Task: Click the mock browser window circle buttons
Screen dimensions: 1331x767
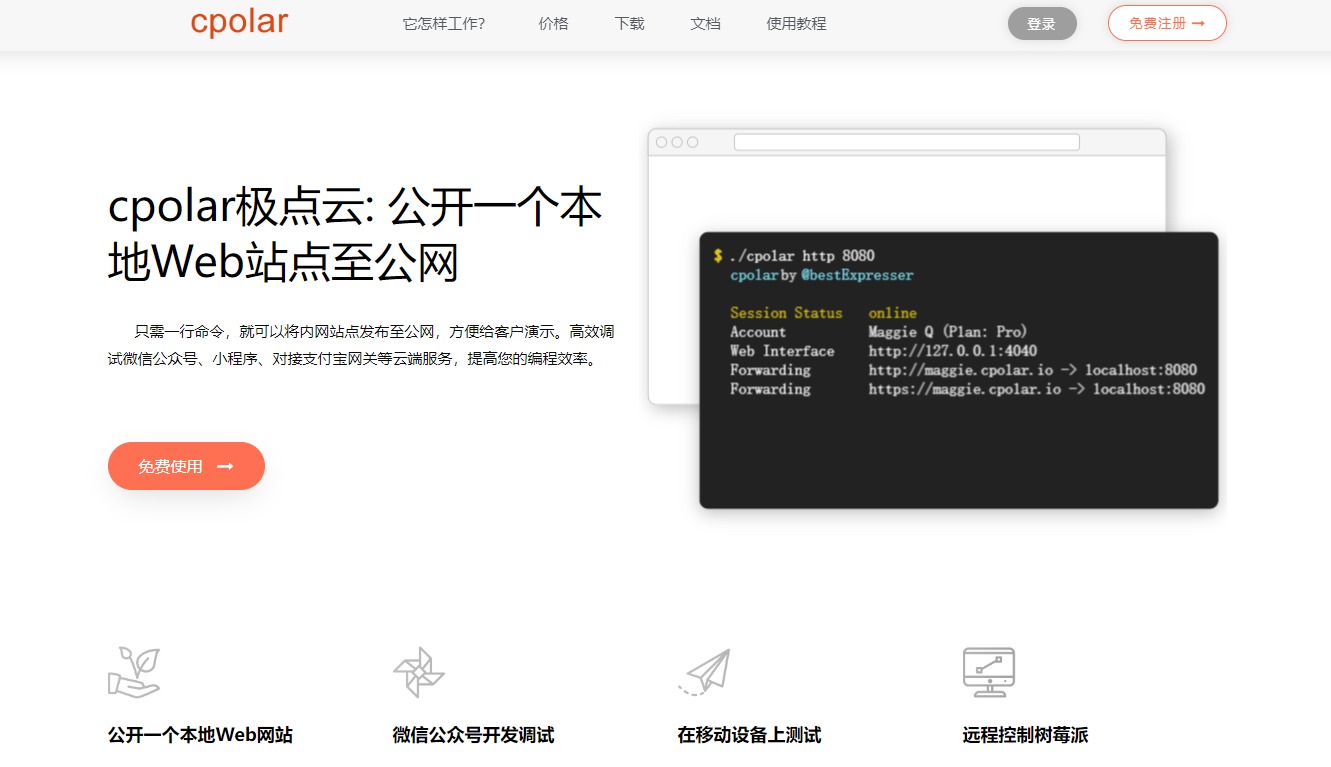Action: pyautogui.click(x=677, y=142)
